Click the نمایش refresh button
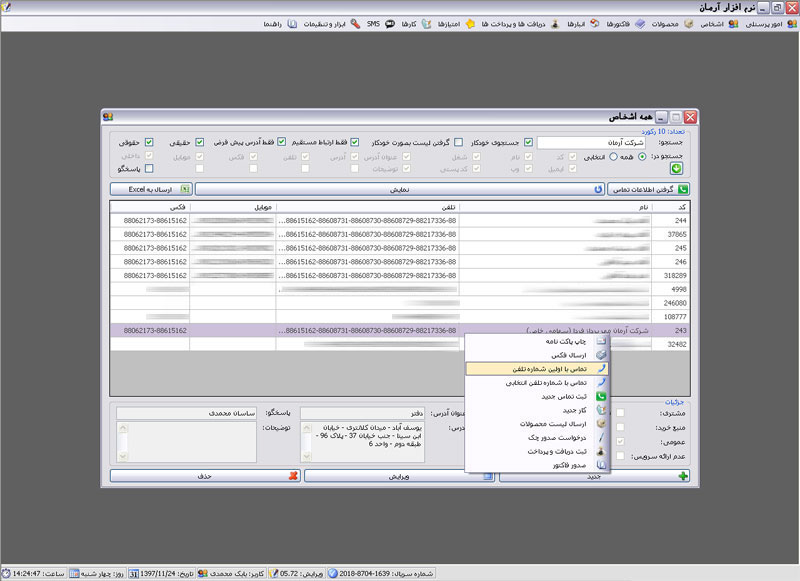The width and height of the screenshot is (800, 581). pos(399,189)
